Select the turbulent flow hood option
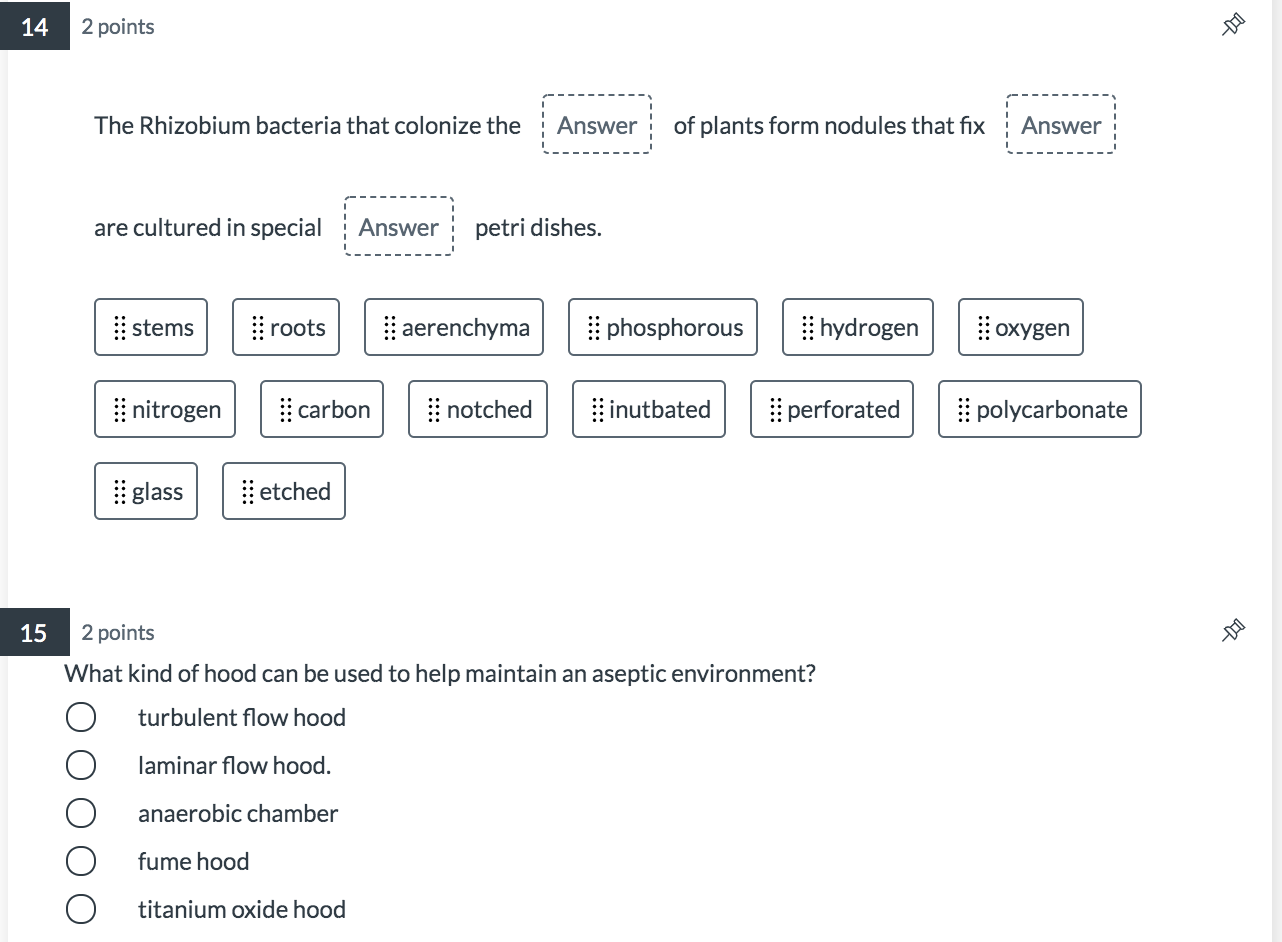This screenshot has width=1282, height=942. (81, 718)
